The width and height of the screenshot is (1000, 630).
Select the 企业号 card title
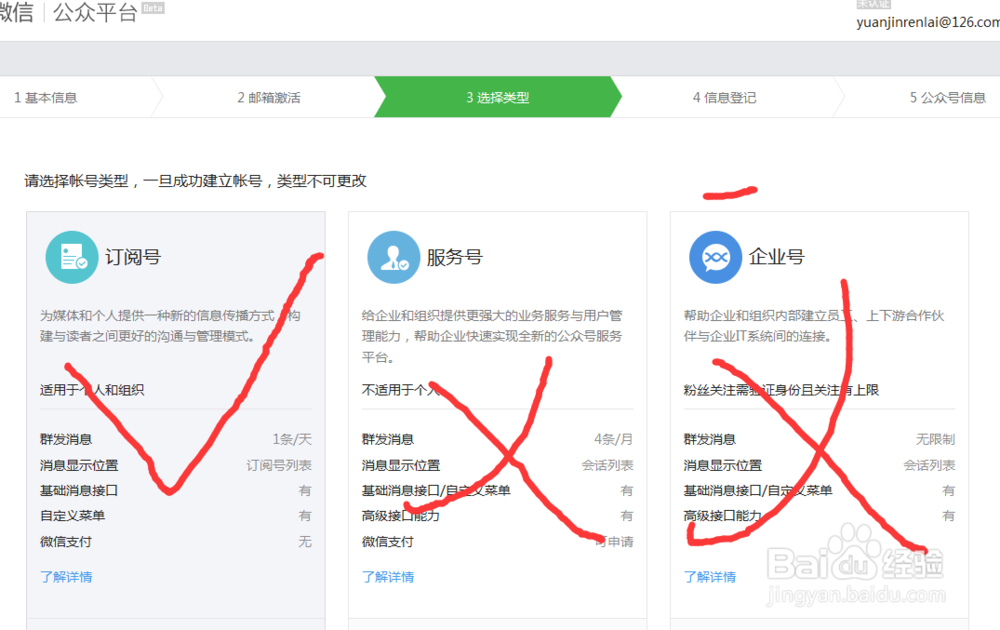point(777,257)
